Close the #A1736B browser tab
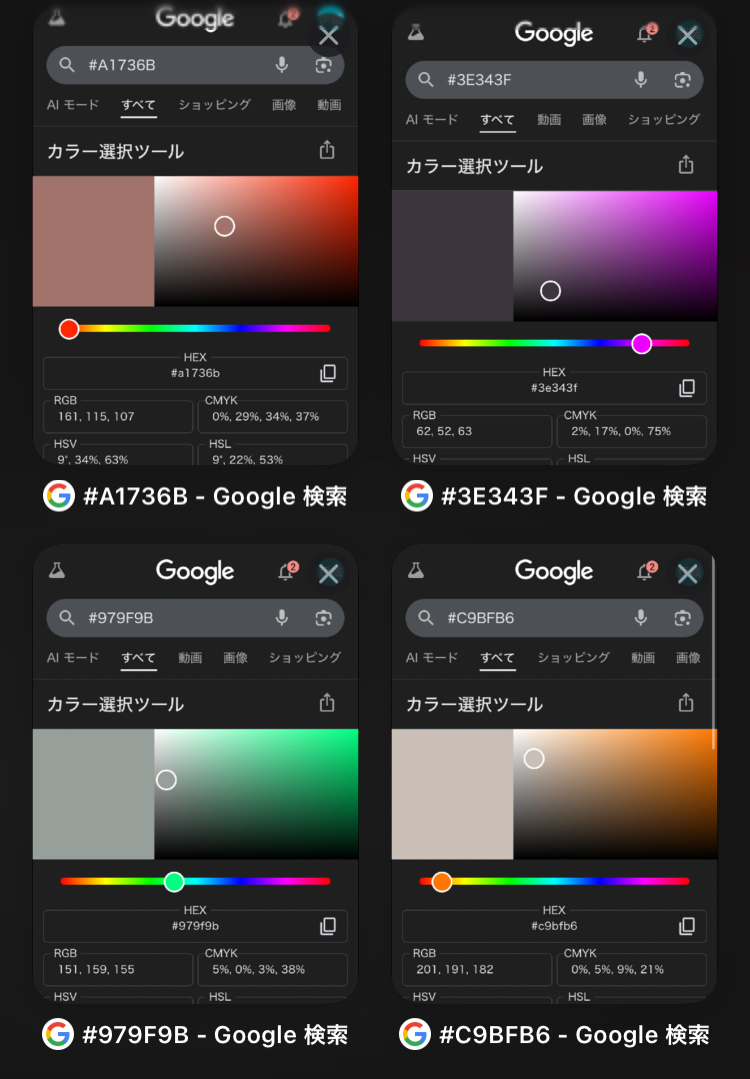The height and width of the screenshot is (1079, 750). pos(328,37)
